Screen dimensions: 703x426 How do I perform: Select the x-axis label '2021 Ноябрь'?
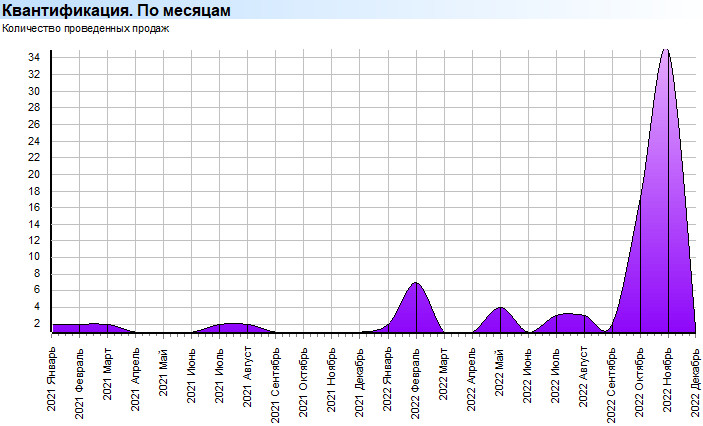332,379
